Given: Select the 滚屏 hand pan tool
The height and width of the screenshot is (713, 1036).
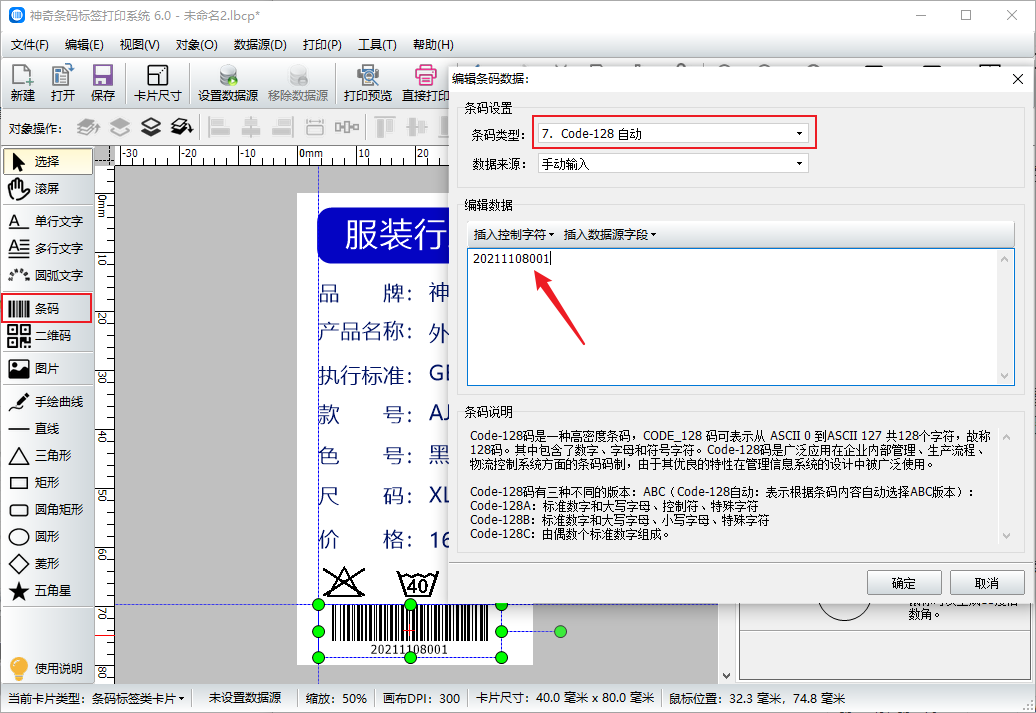Looking at the screenshot, I should [48, 189].
